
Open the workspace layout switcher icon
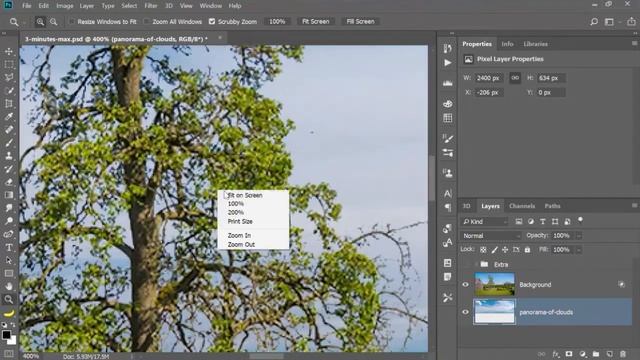pos(609,22)
